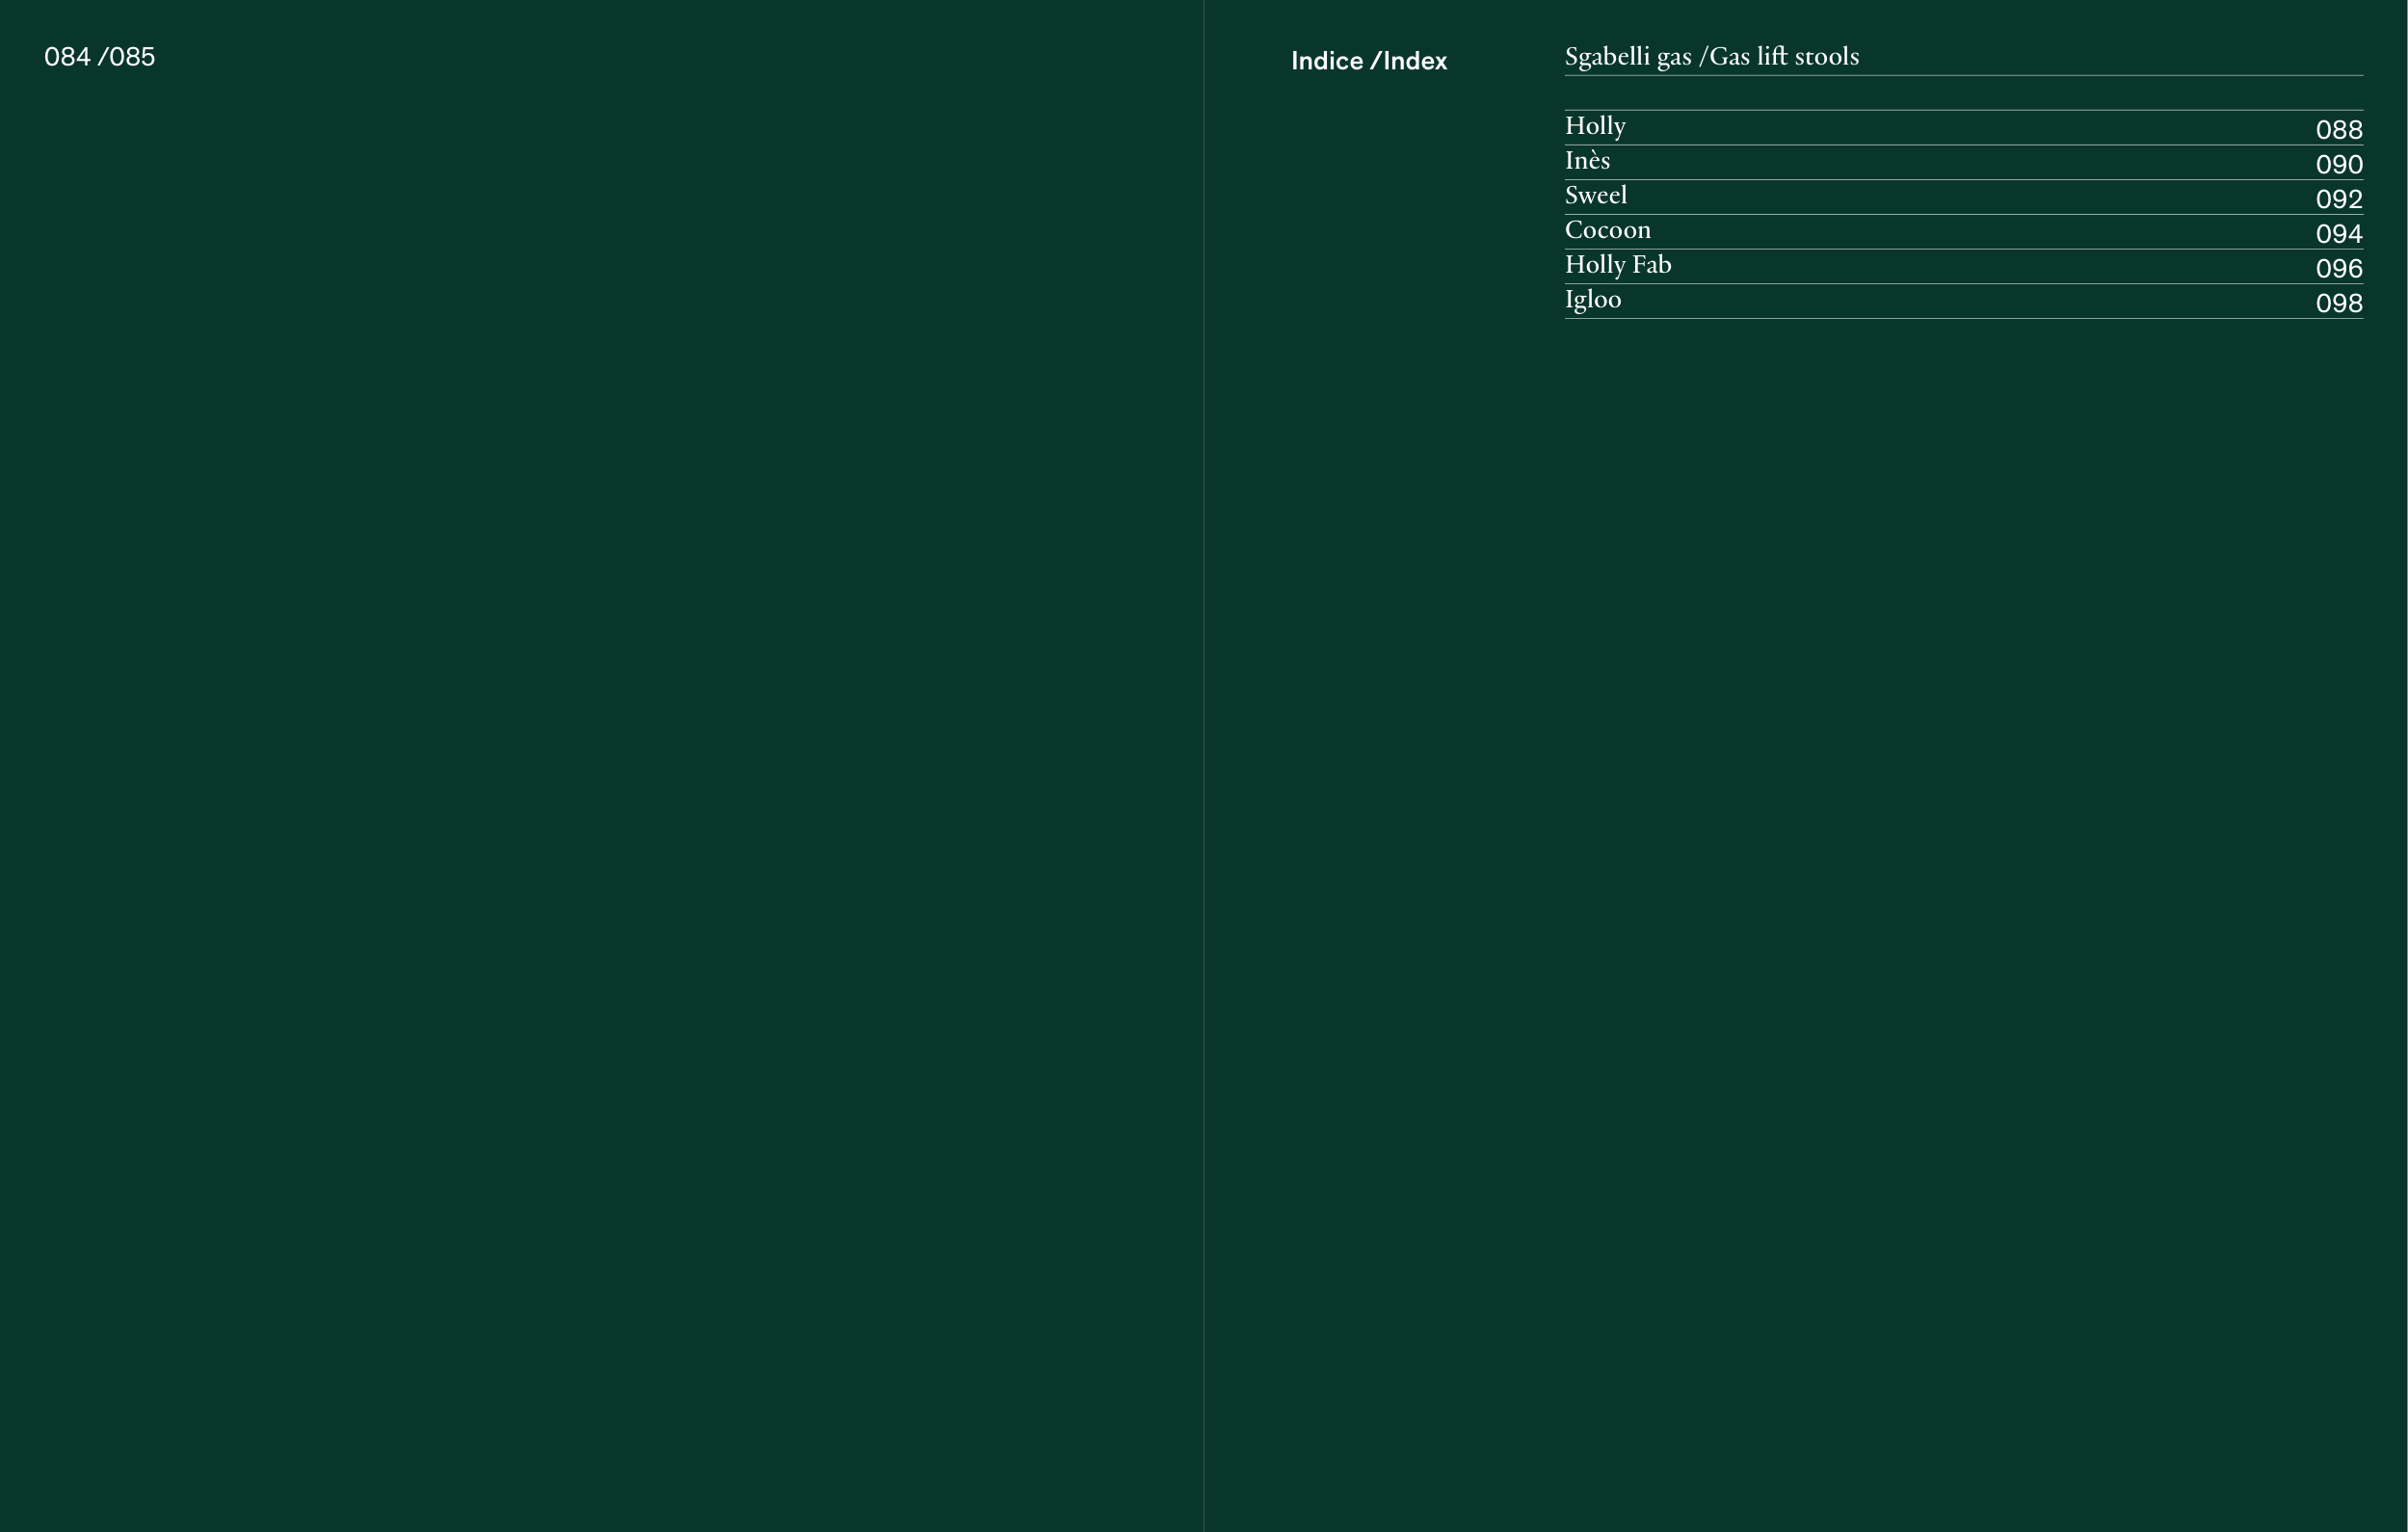Click page number 094
The width and height of the screenshot is (2408, 1532).
(2338, 234)
